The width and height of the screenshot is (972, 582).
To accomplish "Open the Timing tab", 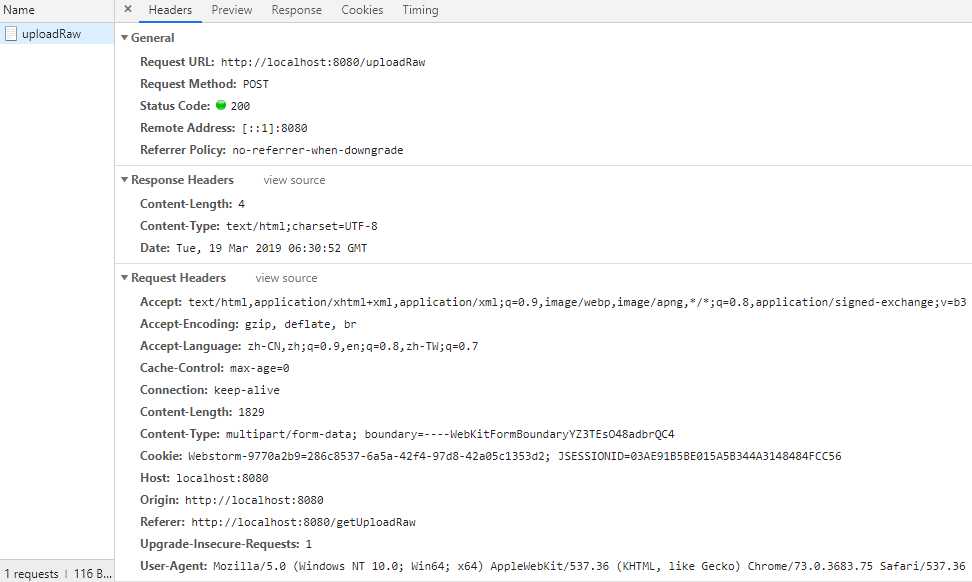I will (x=420, y=10).
